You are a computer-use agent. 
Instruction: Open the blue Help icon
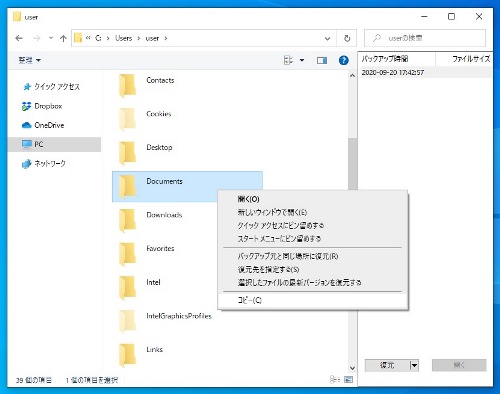[x=344, y=60]
